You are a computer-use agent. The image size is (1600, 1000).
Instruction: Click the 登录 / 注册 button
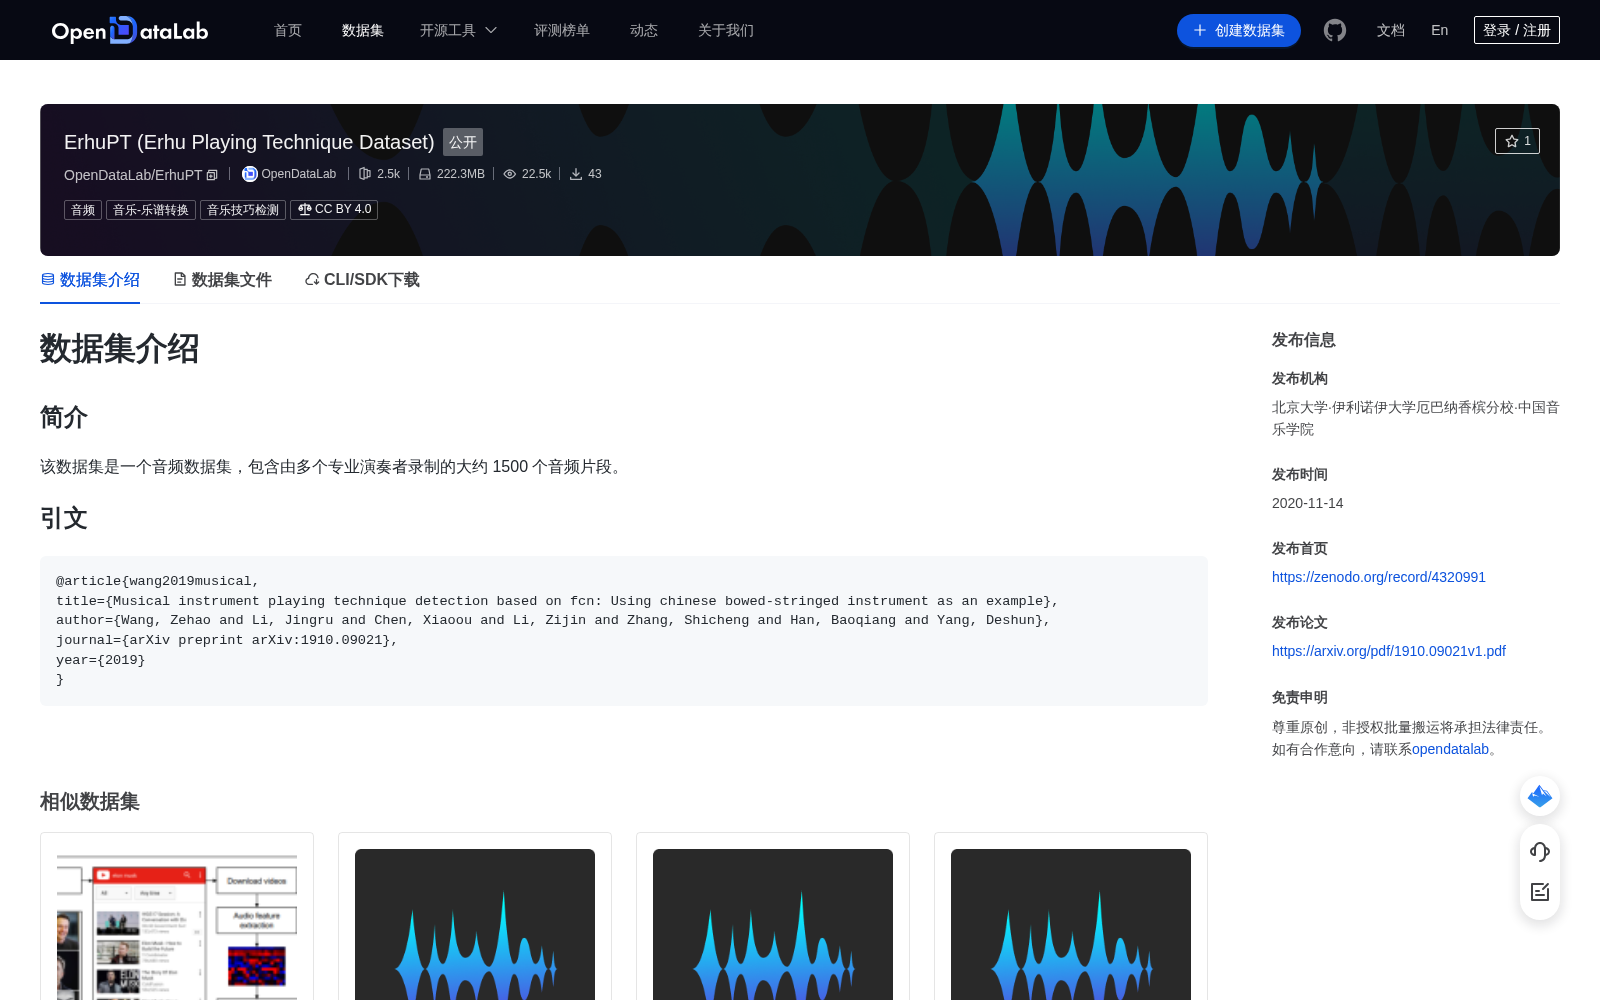coord(1517,30)
